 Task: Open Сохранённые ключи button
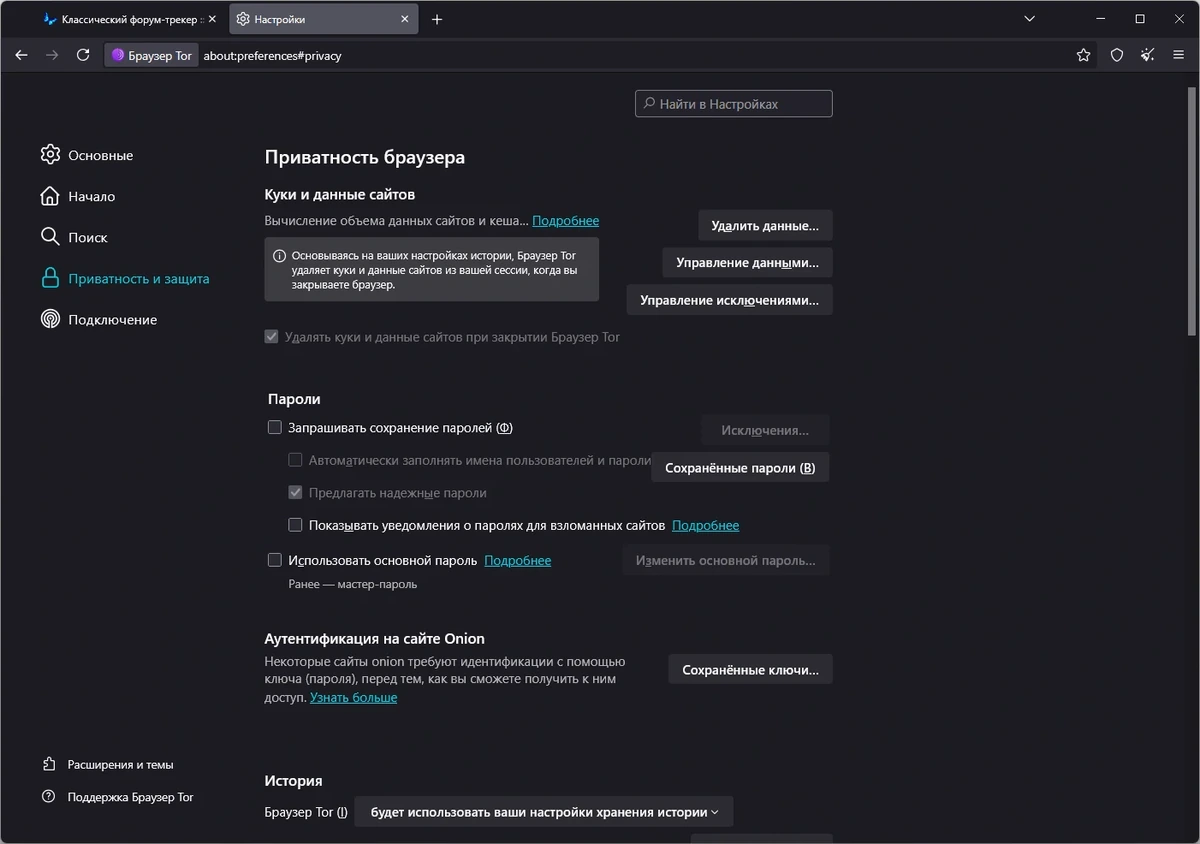click(750, 670)
